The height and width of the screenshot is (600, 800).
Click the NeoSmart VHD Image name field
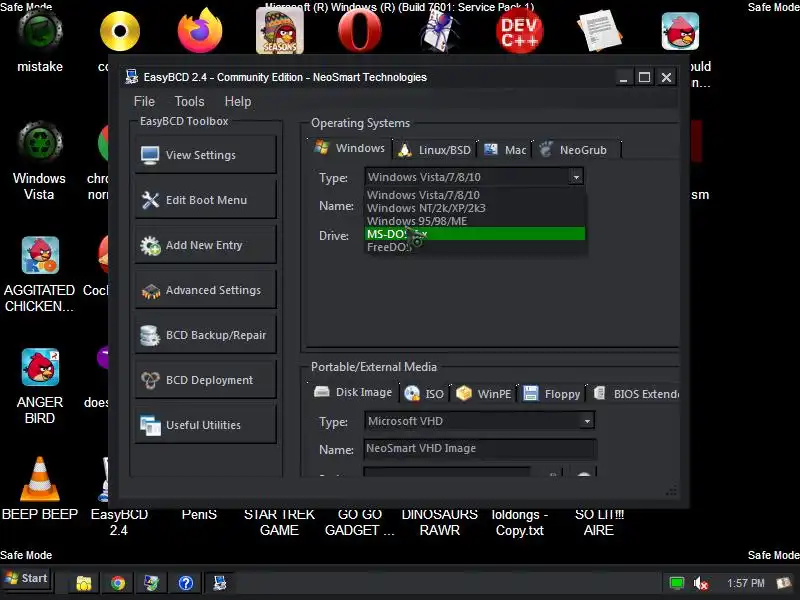(479, 448)
